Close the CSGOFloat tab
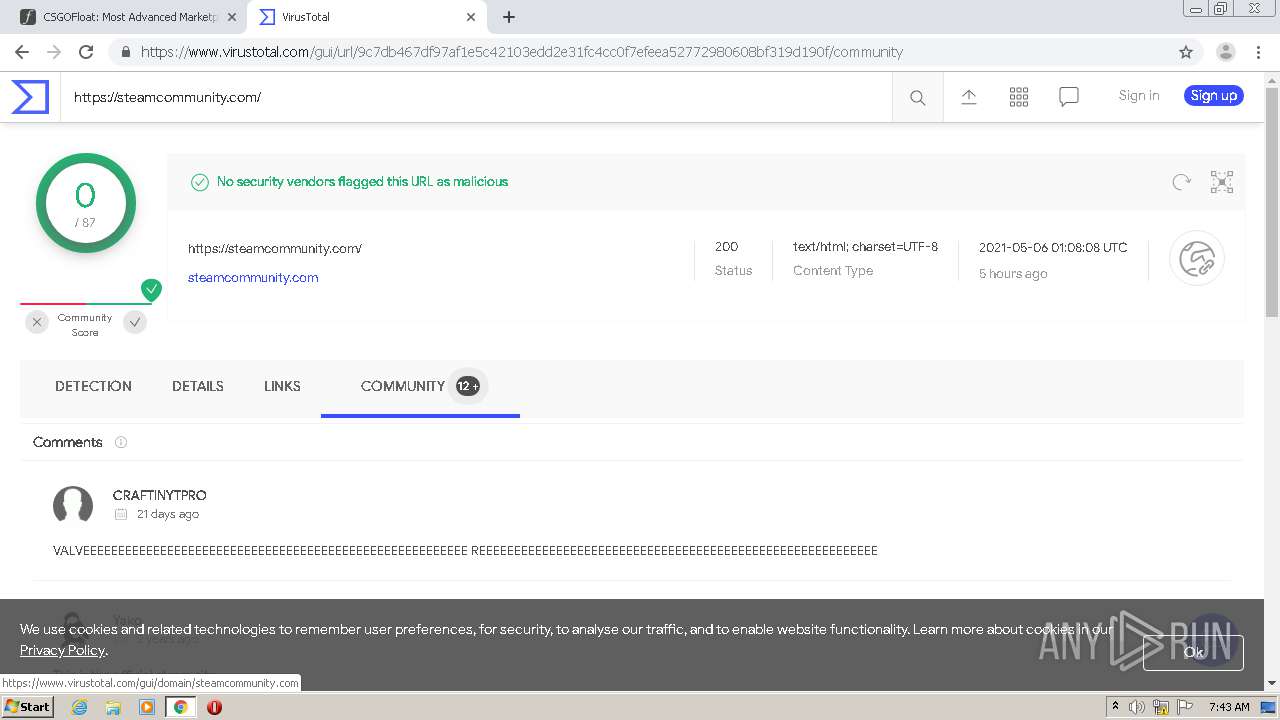 [232, 17]
